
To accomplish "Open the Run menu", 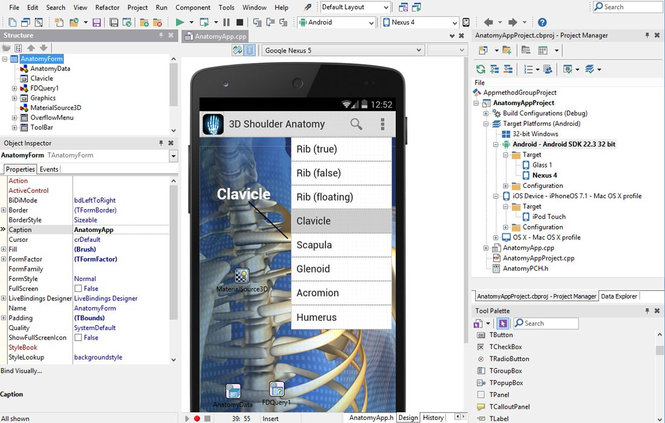I will point(161,7).
